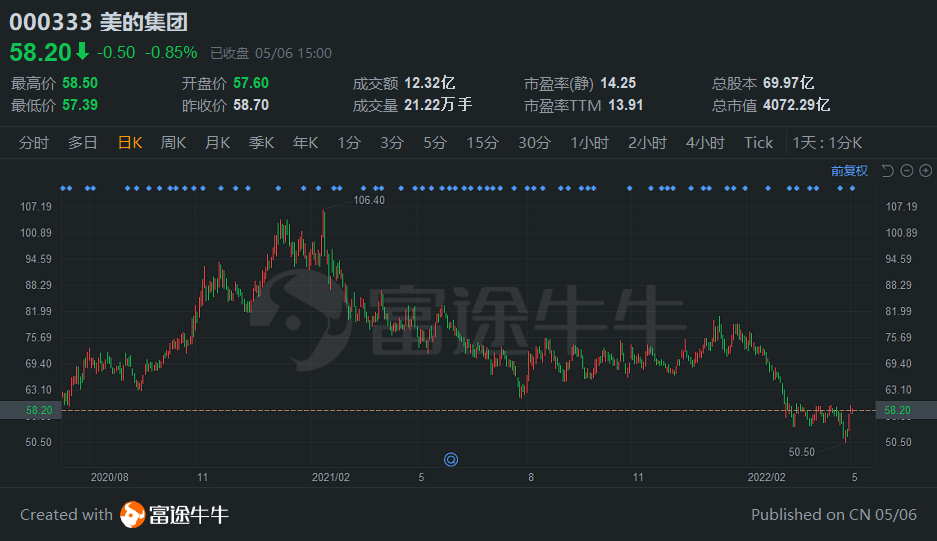Image resolution: width=937 pixels, height=541 pixels.
Task: Click the 106.40 high price label
Action: (x=369, y=200)
